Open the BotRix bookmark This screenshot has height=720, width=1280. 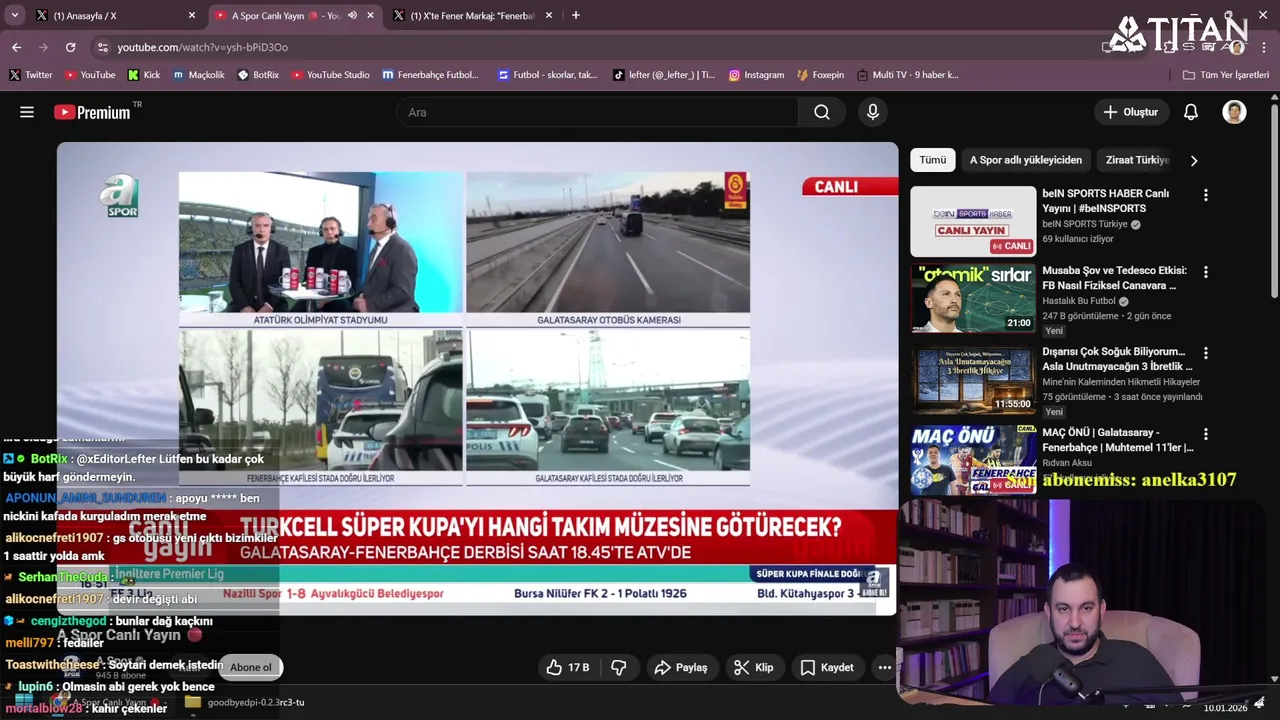coord(258,75)
